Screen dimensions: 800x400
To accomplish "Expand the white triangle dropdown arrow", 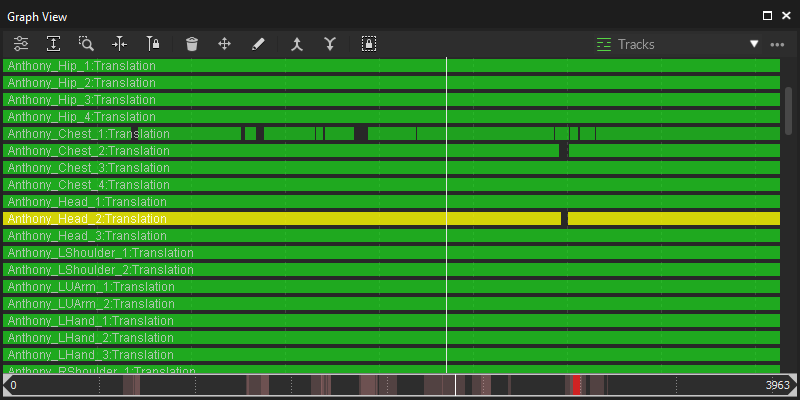I will click(755, 44).
